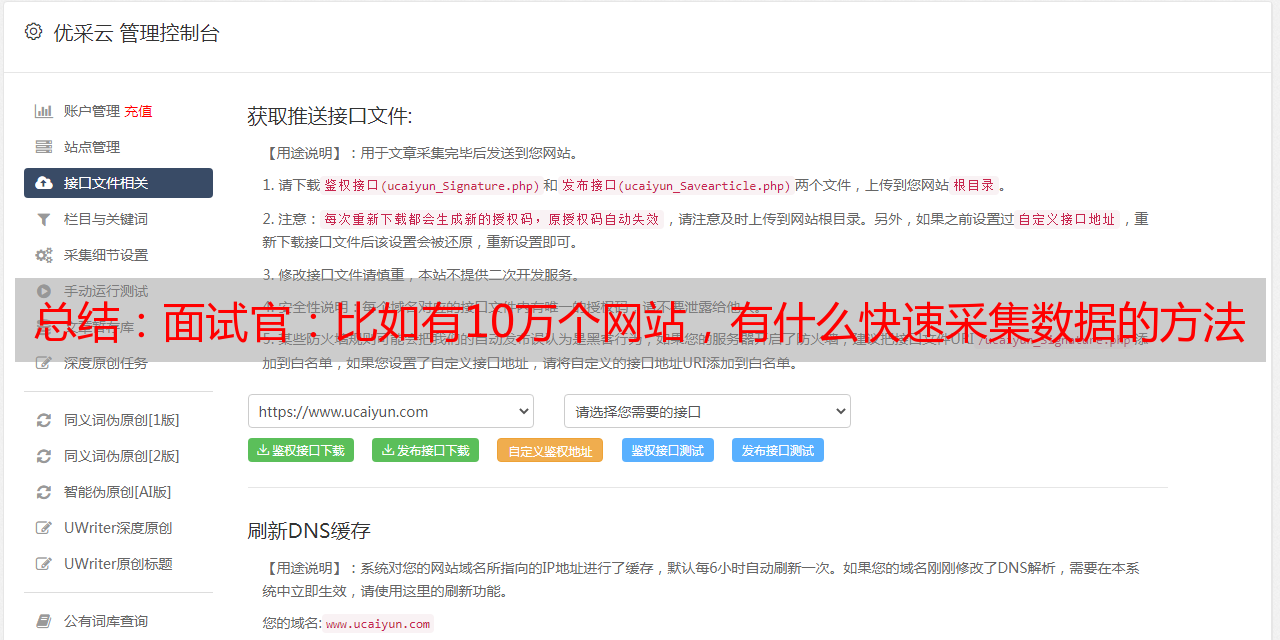Click the blue 发布接口测试 button
The width and height of the screenshot is (1280, 640).
click(x=778, y=450)
